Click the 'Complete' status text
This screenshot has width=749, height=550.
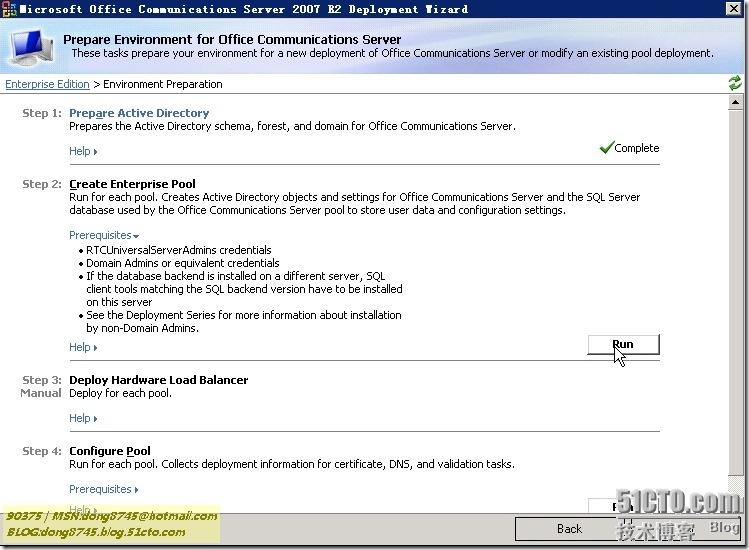click(637, 148)
